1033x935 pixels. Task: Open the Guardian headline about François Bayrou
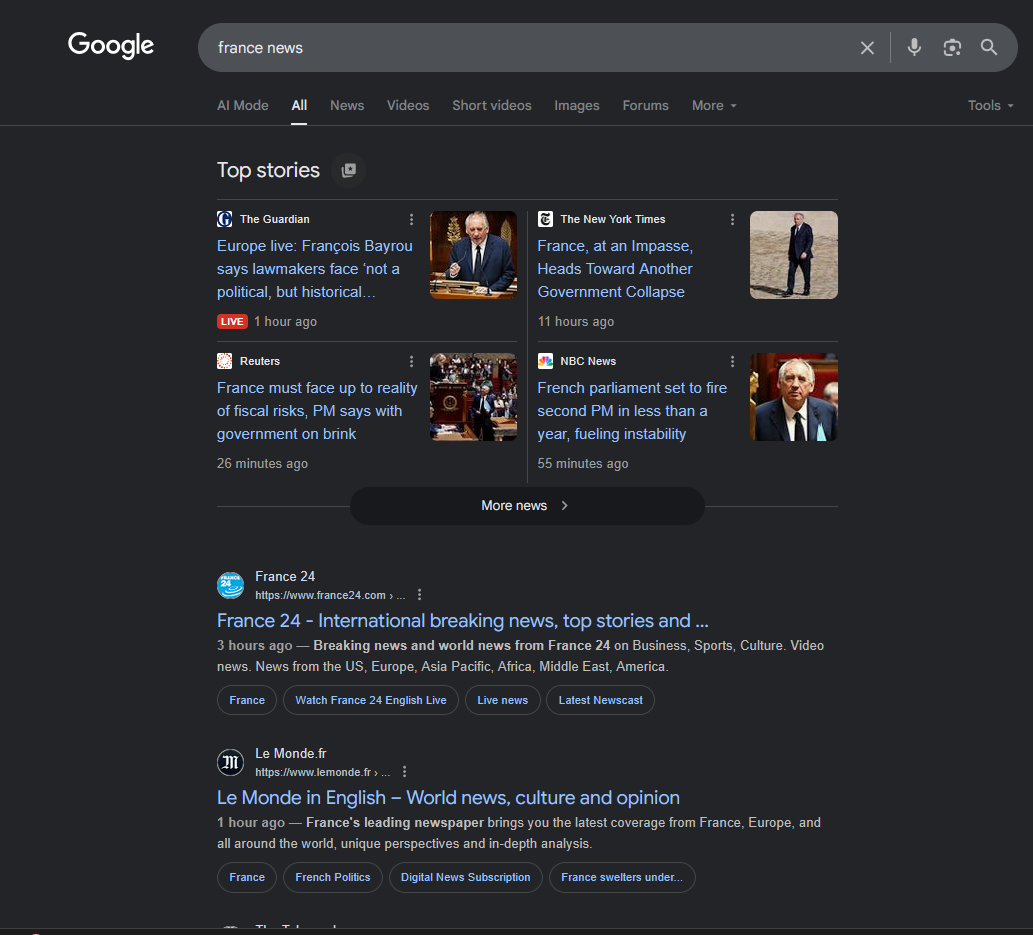pos(315,269)
